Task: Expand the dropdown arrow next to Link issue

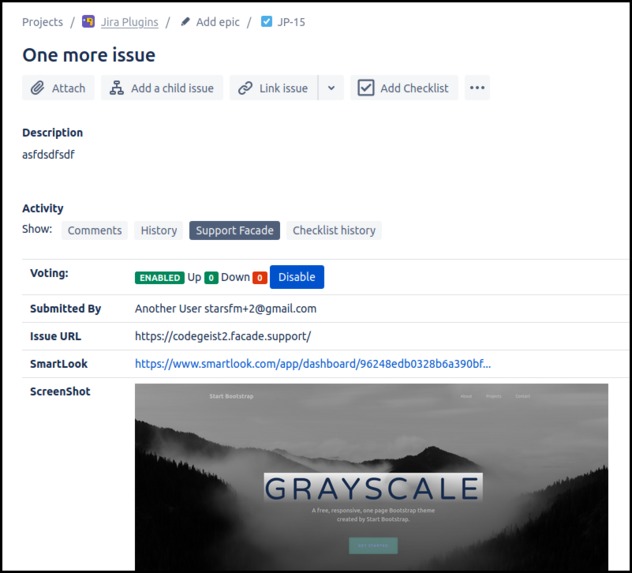Action: 331,87
